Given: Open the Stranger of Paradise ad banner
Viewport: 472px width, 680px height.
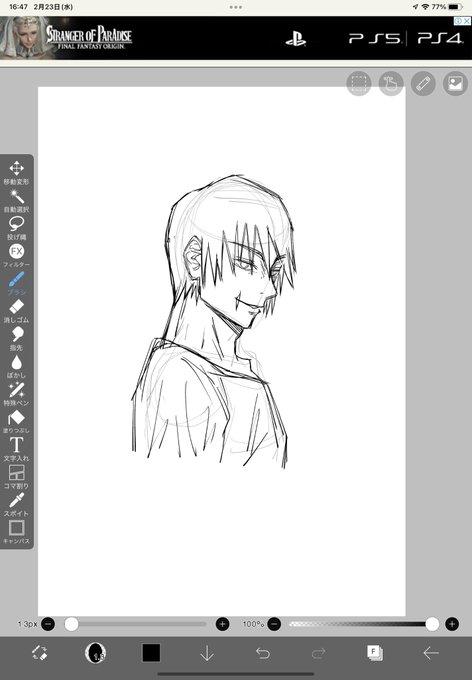Looking at the screenshot, I should [x=236, y=38].
